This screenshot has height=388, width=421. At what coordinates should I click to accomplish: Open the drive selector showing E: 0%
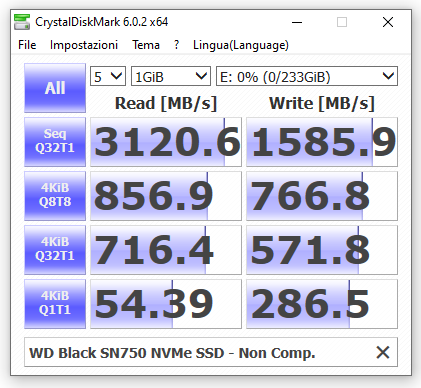coord(307,76)
